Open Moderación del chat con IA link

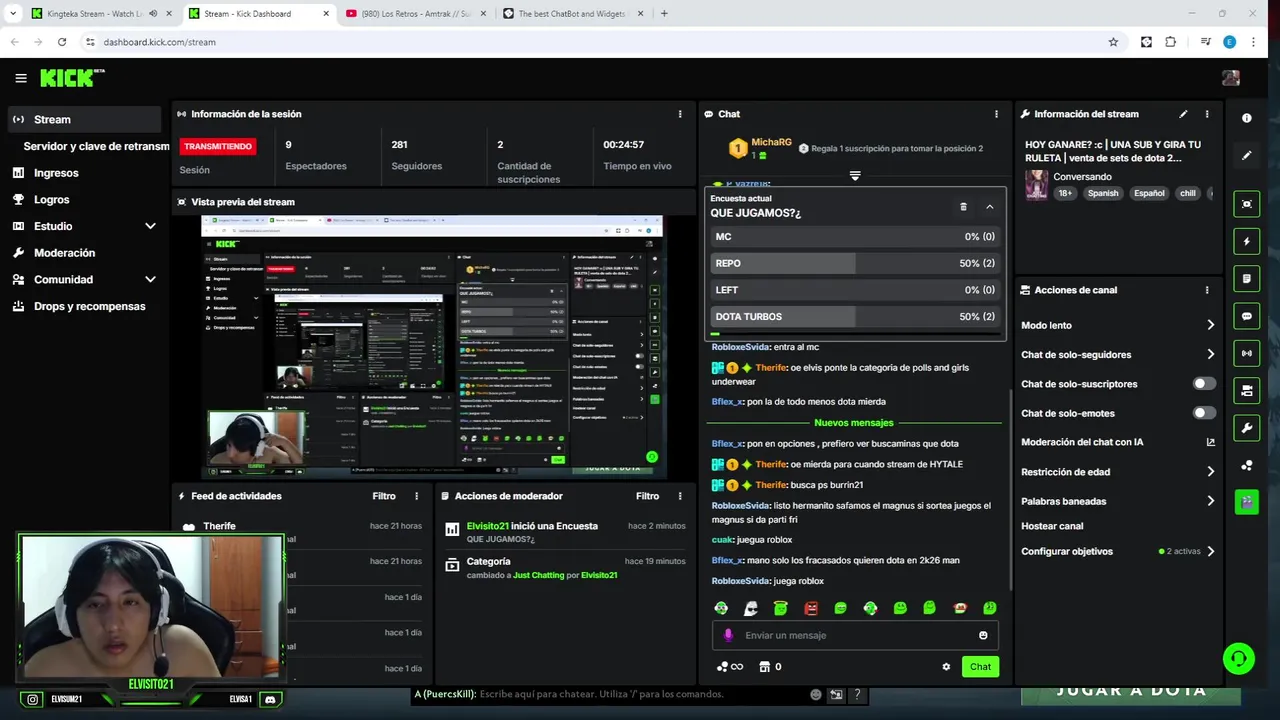click(x=1118, y=442)
